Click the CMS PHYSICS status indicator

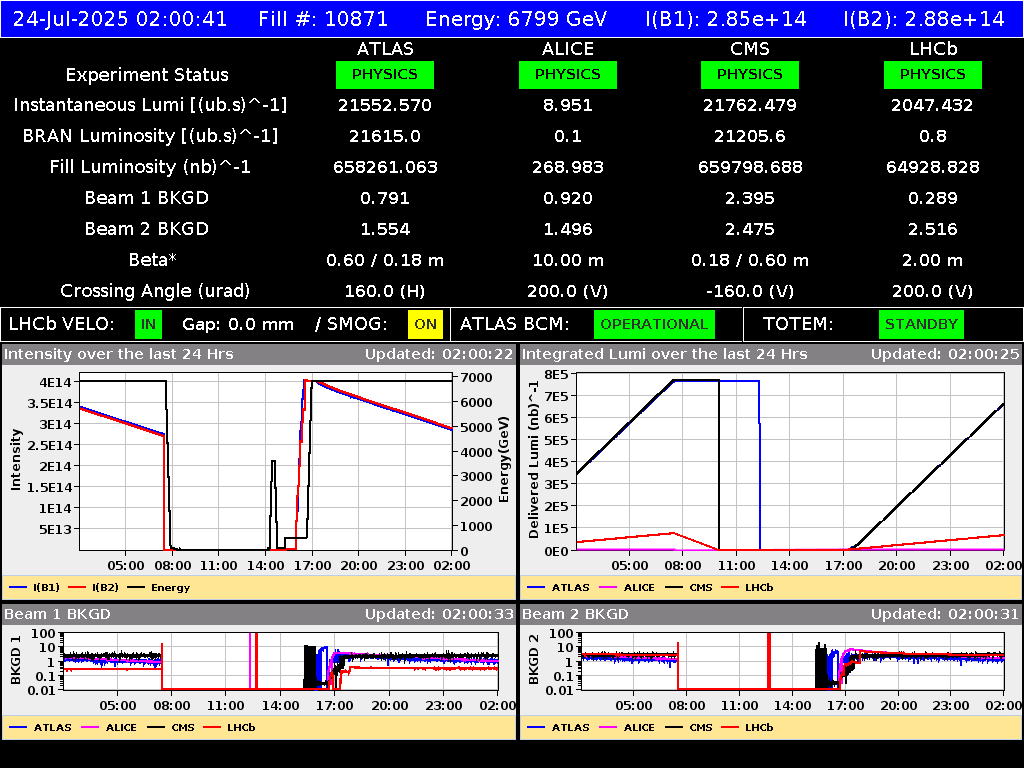750,74
